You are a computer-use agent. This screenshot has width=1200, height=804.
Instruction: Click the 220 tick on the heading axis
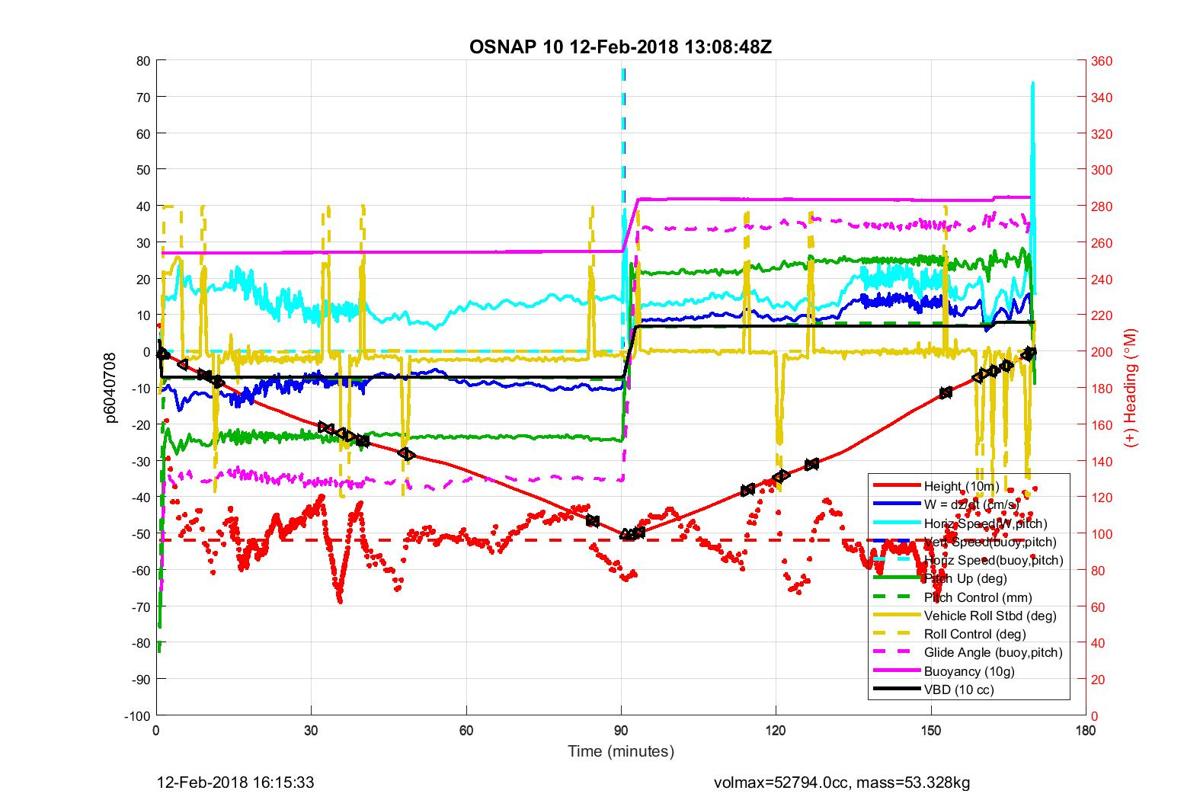point(1102,315)
